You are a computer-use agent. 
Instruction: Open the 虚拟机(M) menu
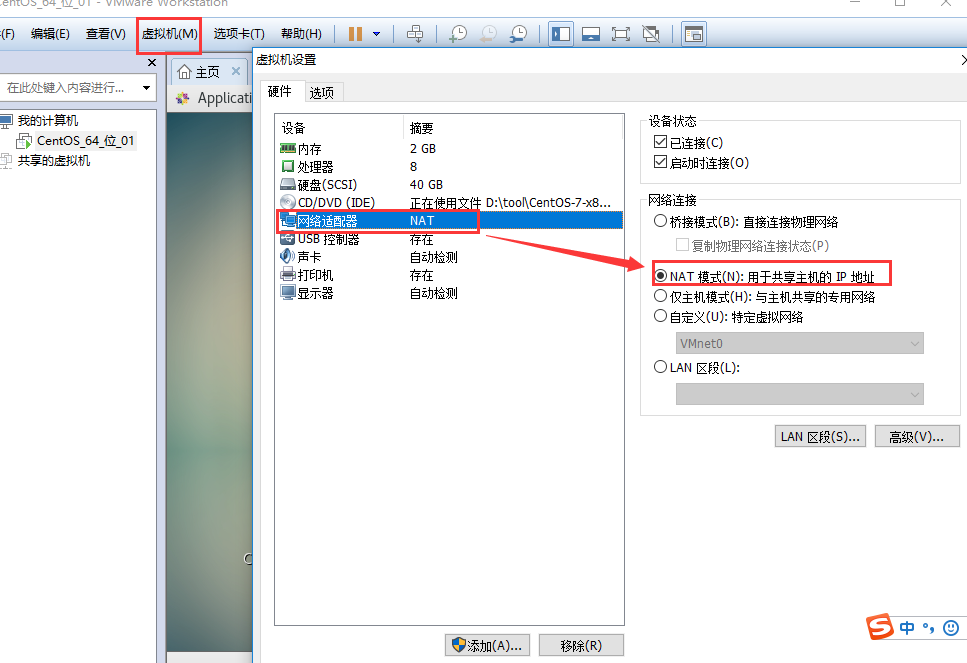point(170,34)
